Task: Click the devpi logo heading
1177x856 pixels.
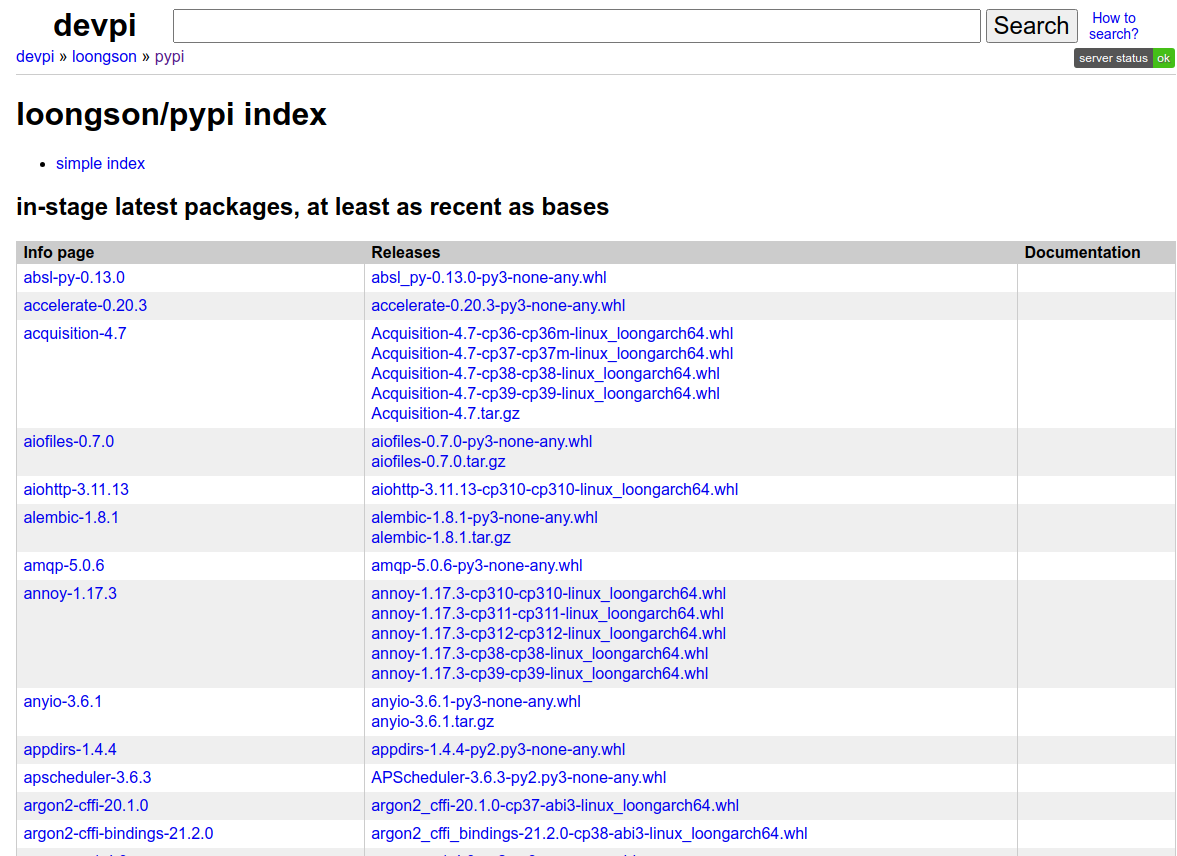Action: tap(95, 26)
